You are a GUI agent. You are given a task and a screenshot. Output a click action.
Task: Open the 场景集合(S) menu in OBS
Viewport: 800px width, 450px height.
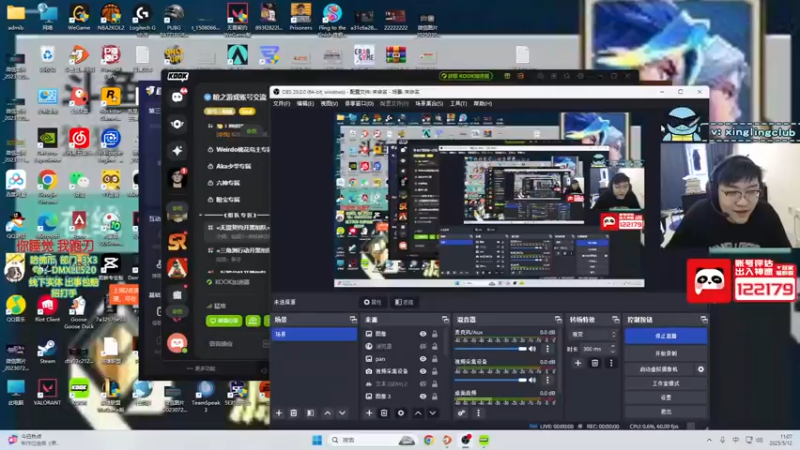[x=429, y=104]
